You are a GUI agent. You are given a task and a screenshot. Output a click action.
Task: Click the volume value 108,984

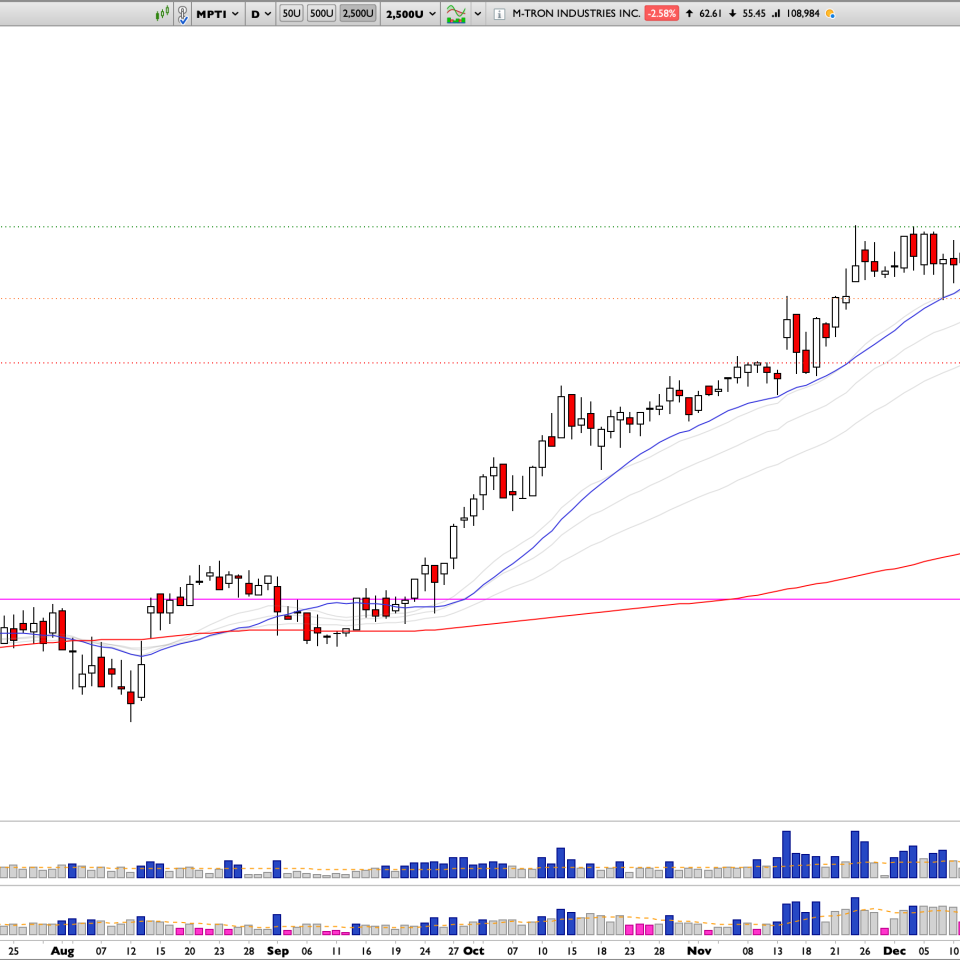(x=803, y=13)
